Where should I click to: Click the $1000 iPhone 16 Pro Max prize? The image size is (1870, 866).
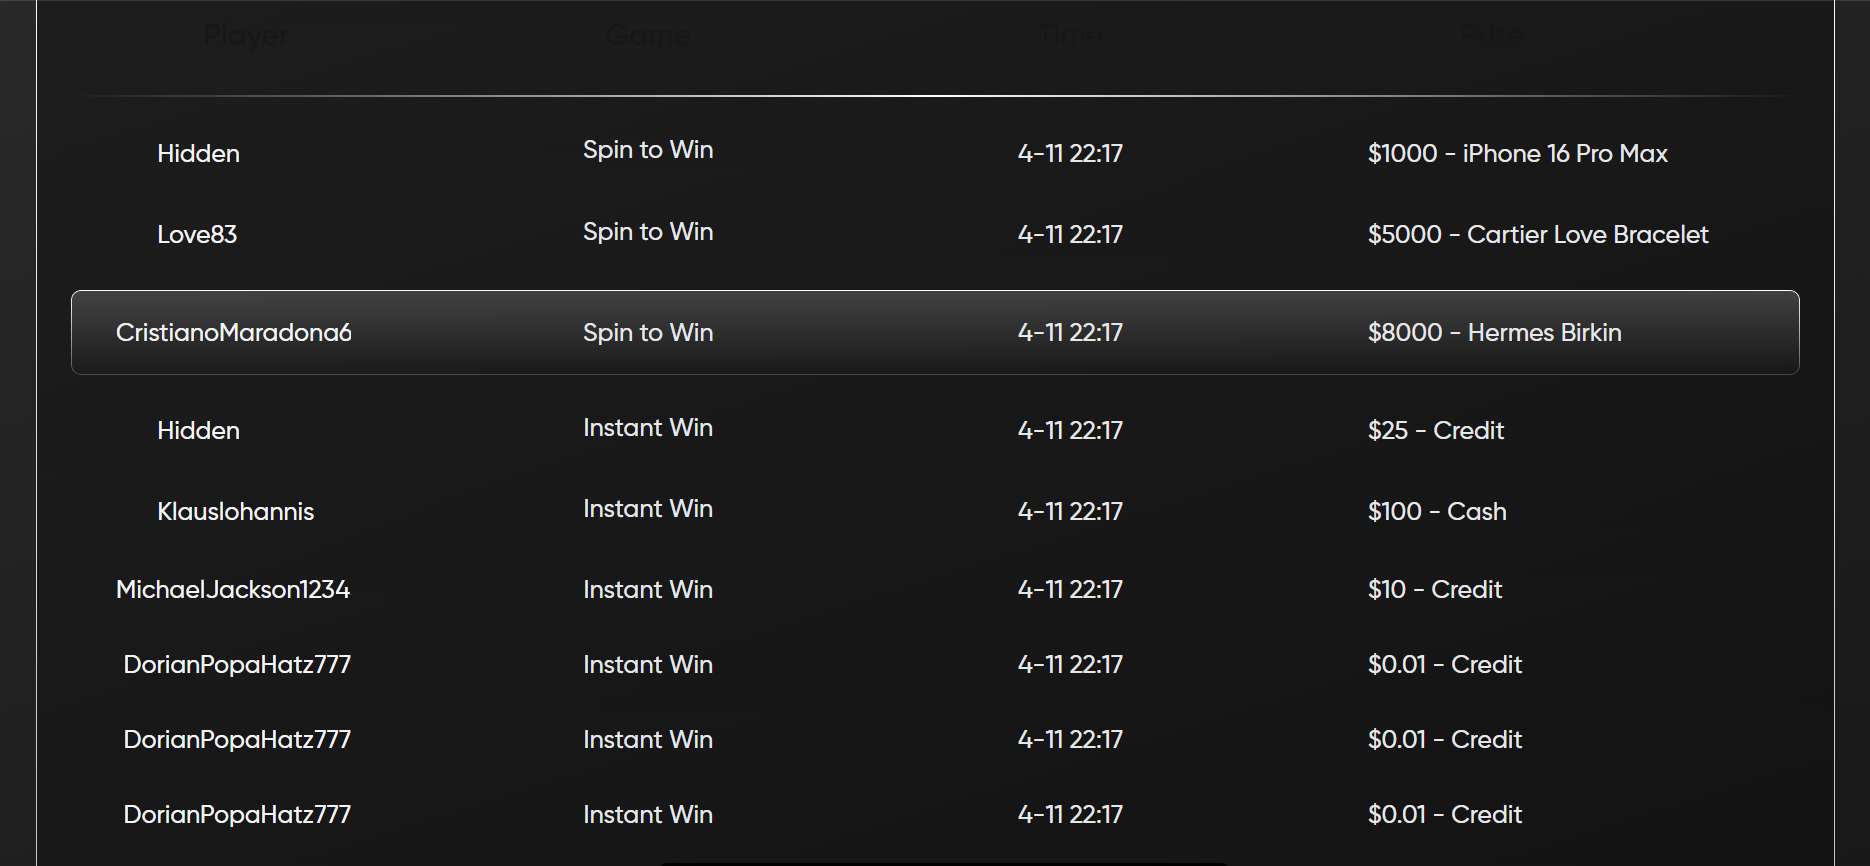tap(1519, 153)
